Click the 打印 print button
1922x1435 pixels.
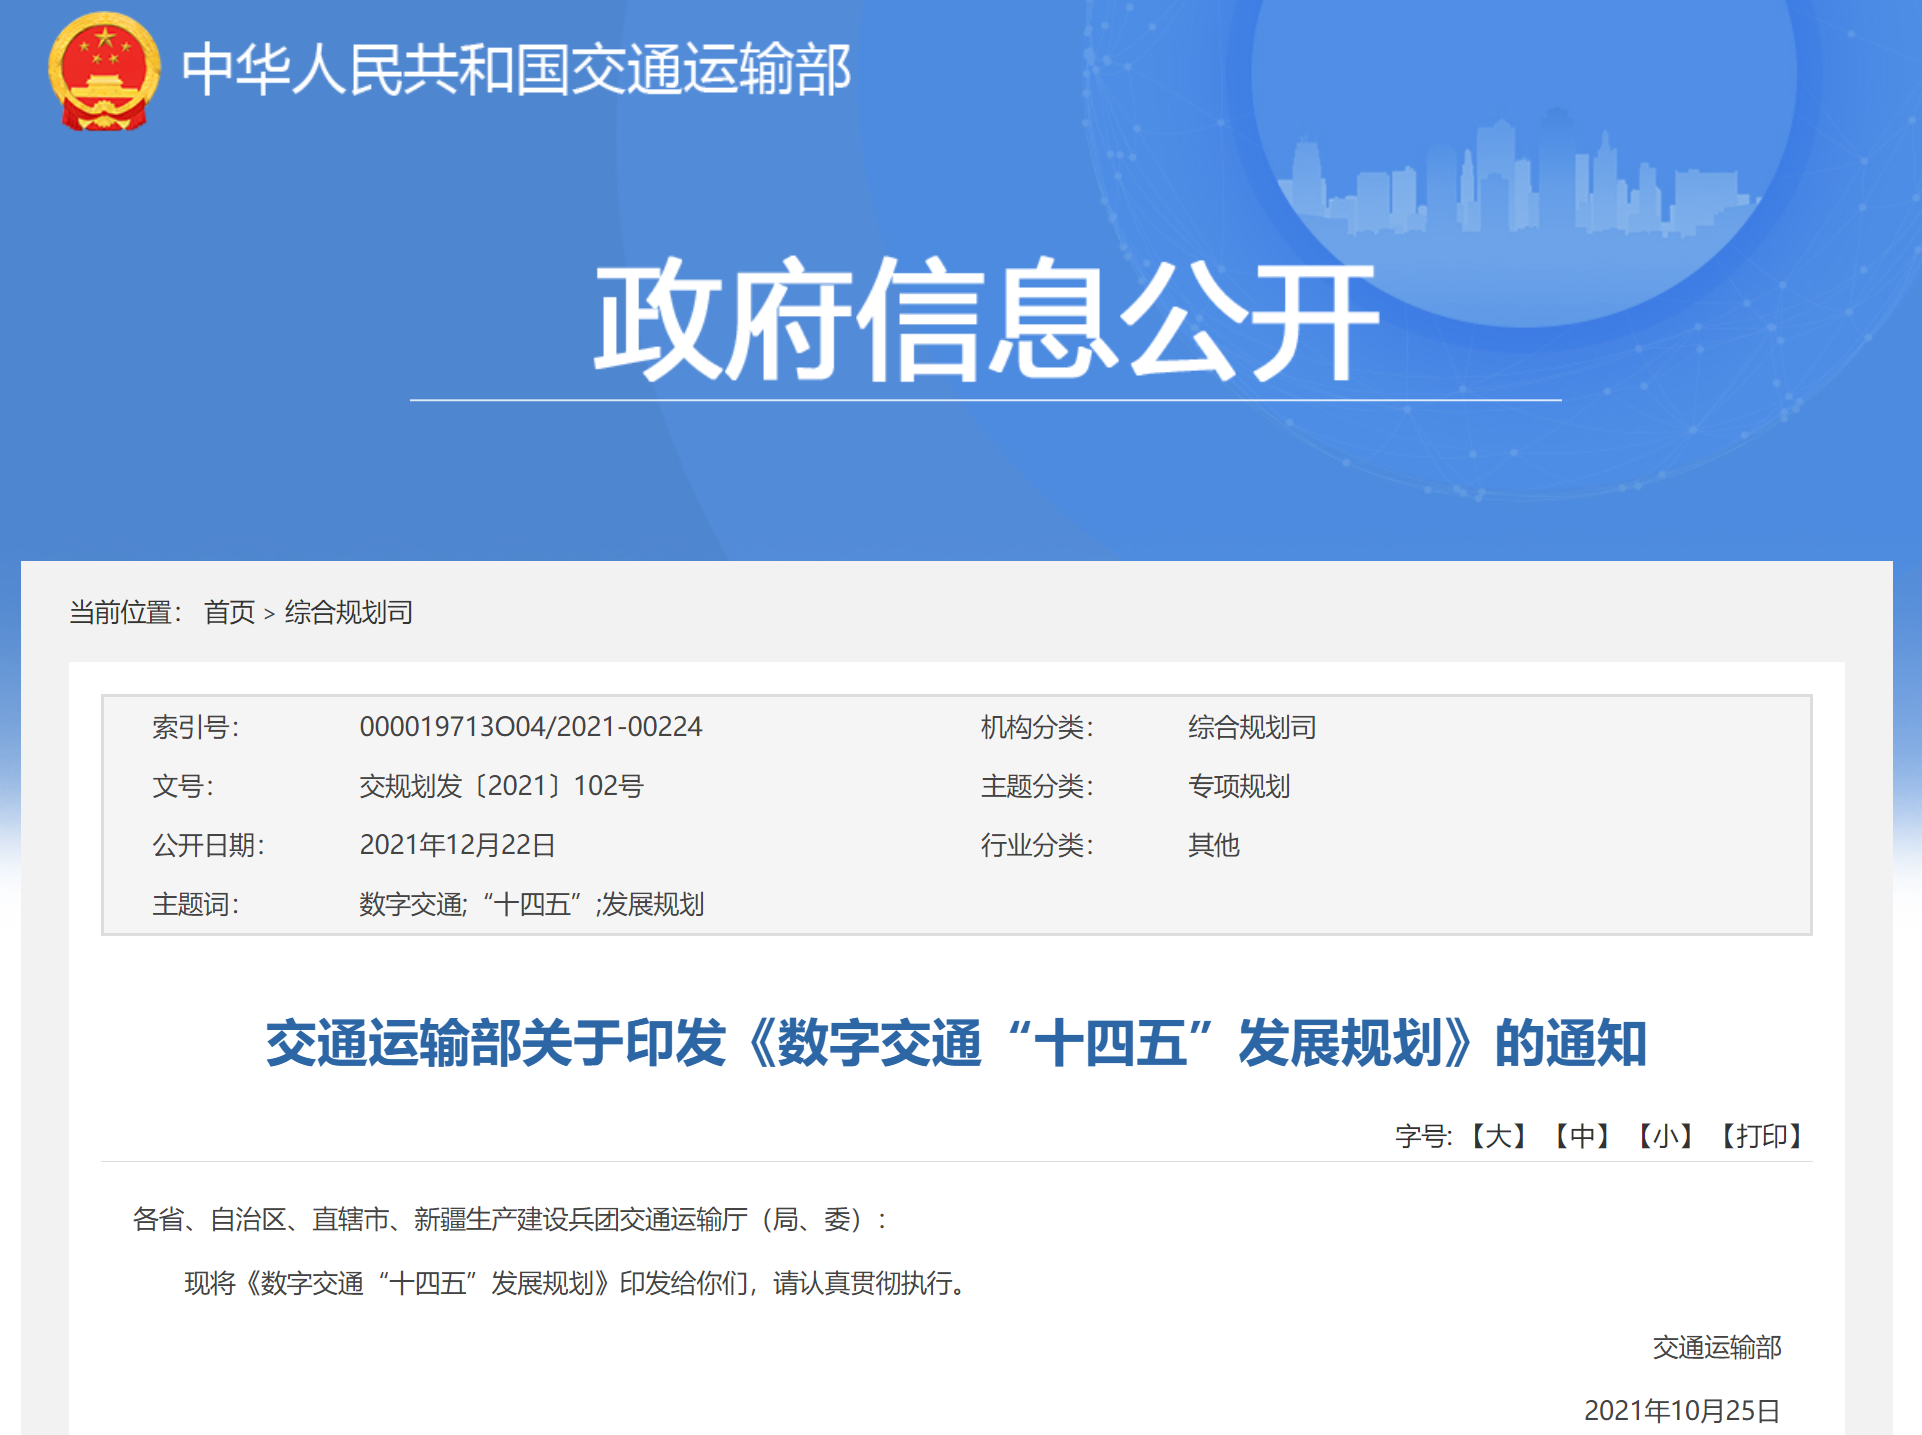[1760, 1136]
